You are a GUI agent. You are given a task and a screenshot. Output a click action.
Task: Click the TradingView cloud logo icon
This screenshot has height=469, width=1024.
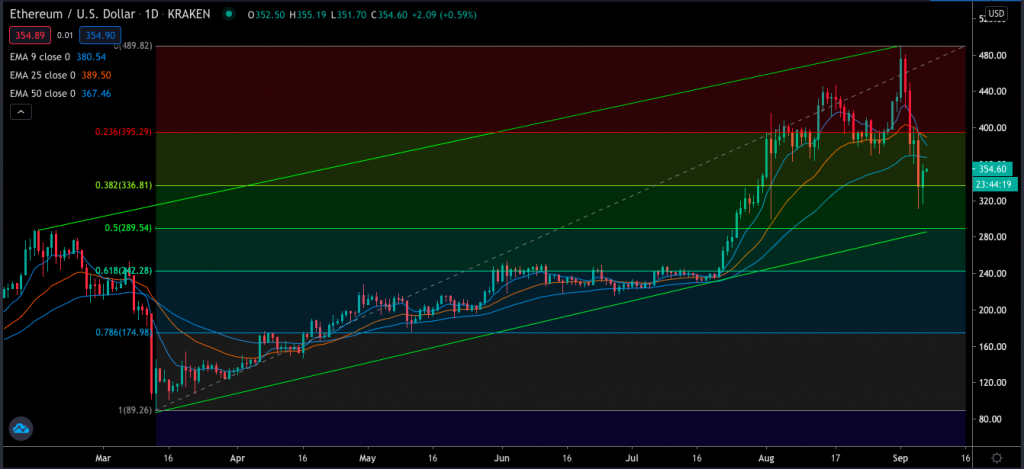21,429
